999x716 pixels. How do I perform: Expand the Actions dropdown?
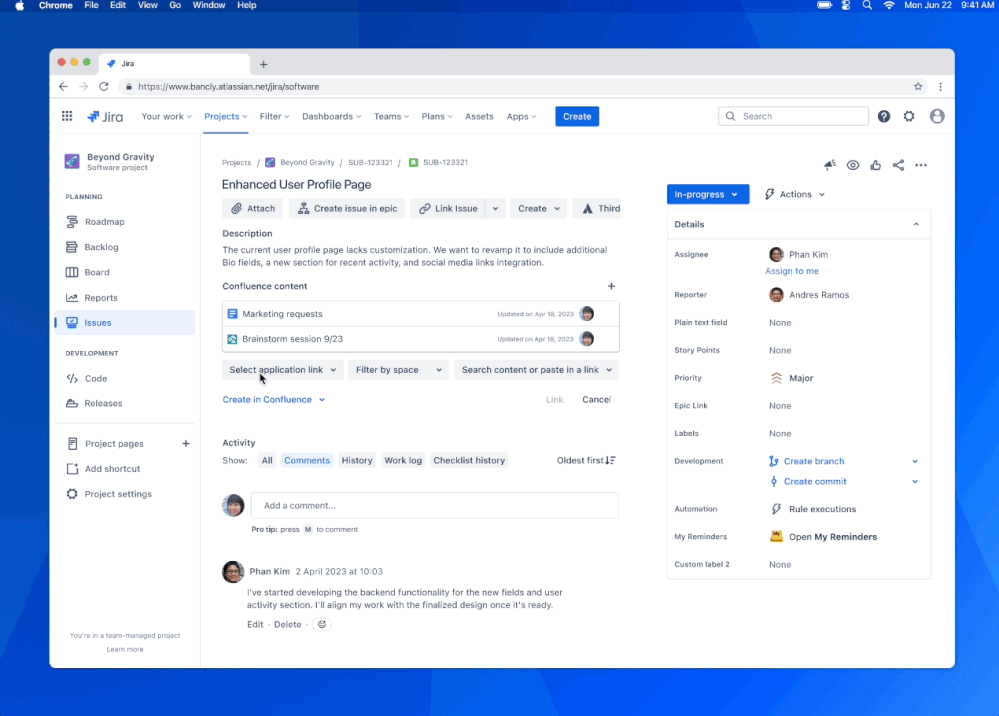point(793,193)
